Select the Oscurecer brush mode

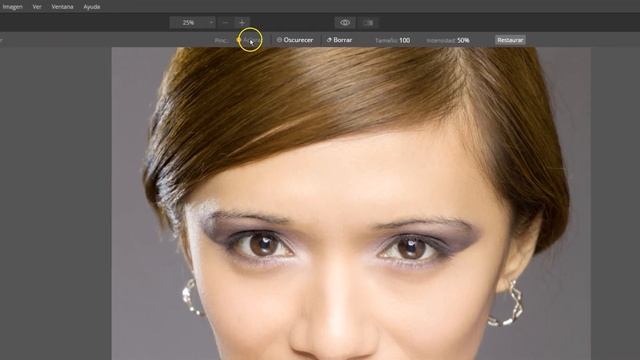295,40
